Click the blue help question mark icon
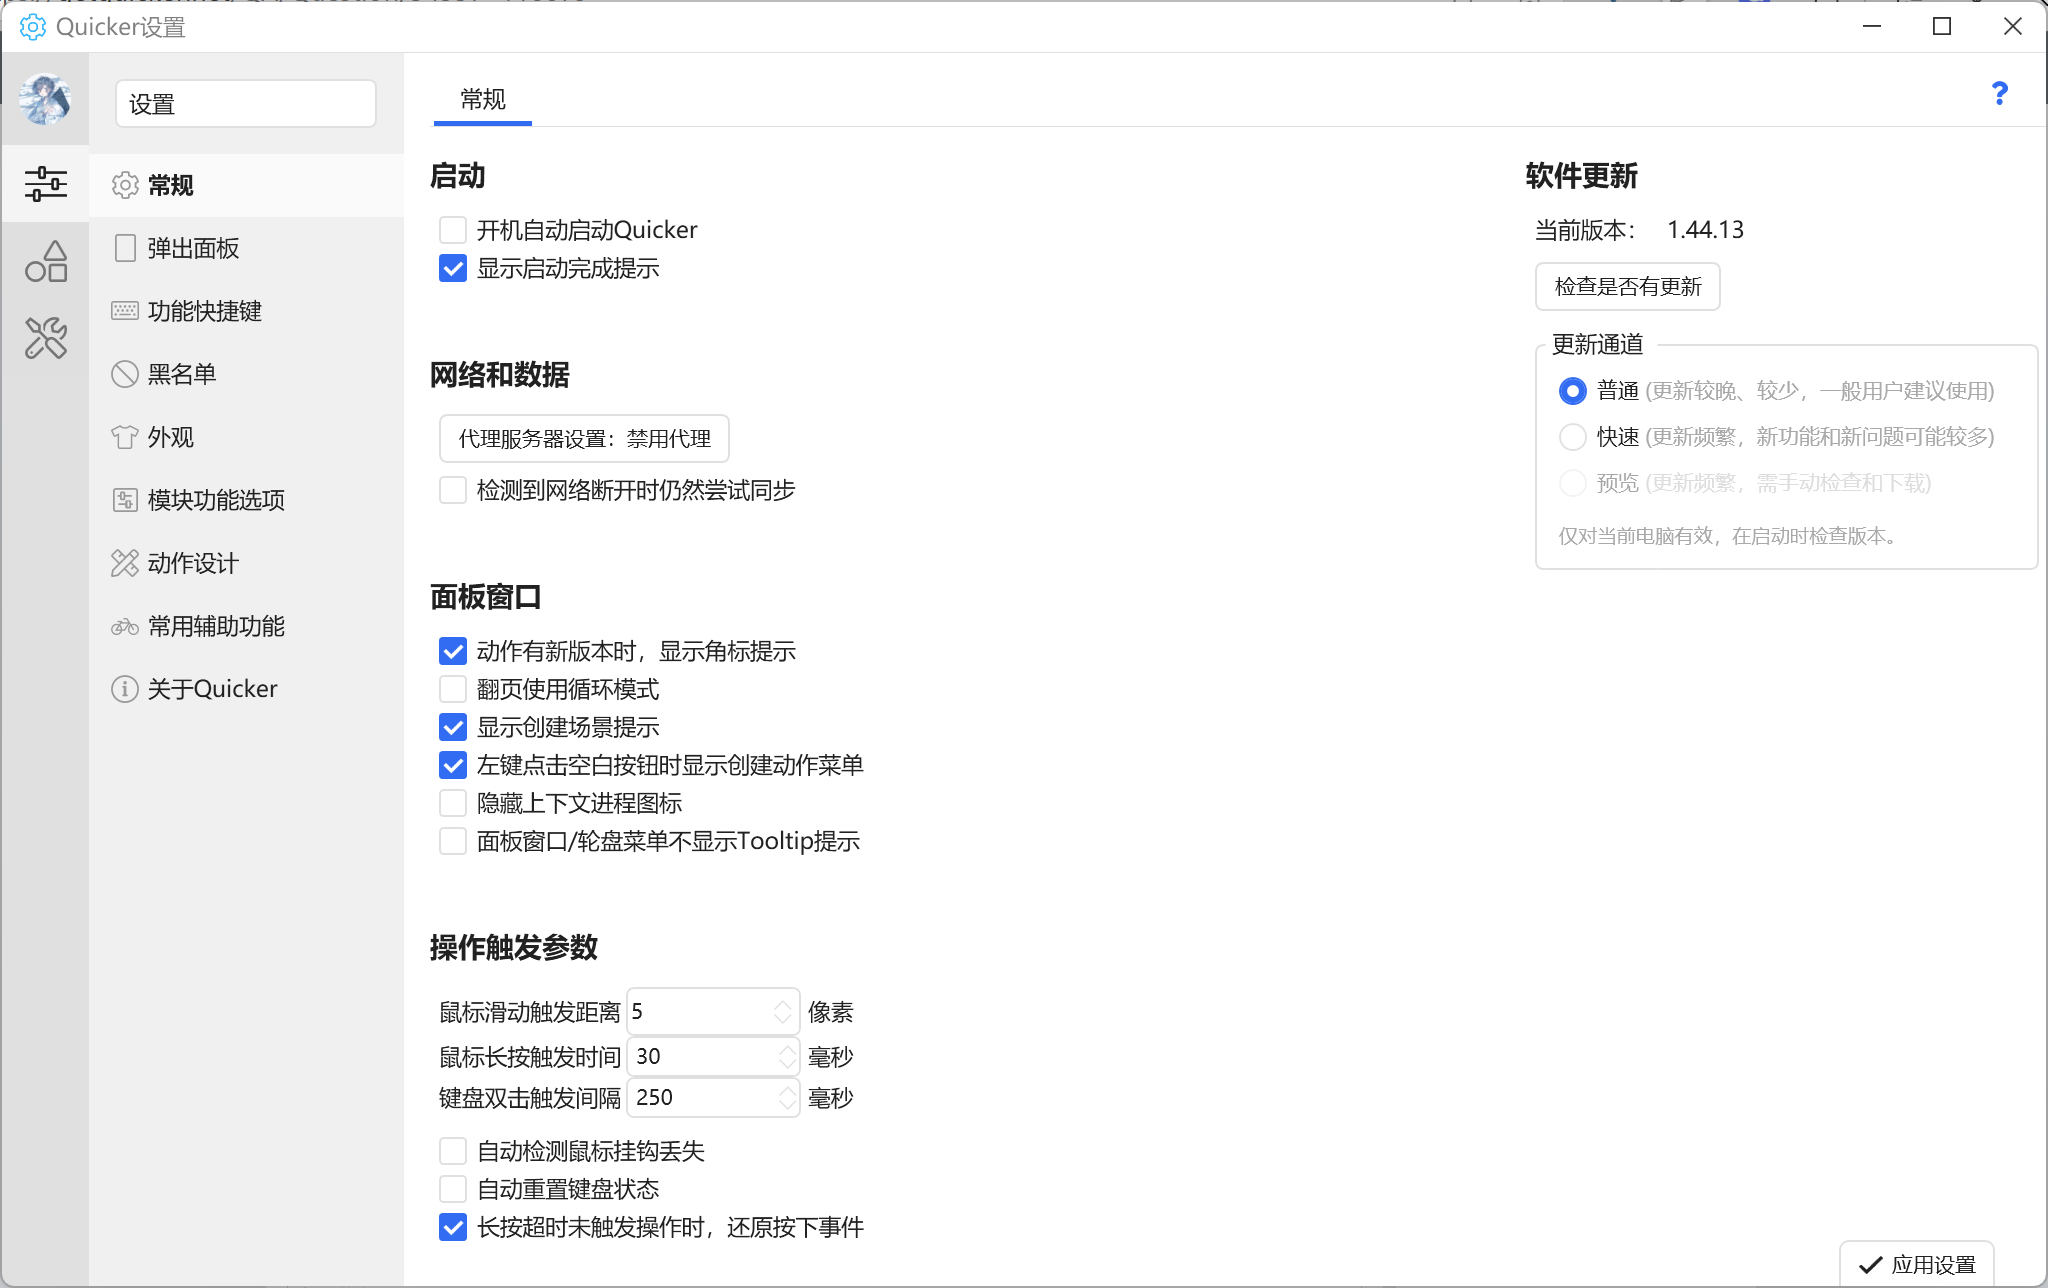This screenshot has height=1288, width=2048. 1999,94
